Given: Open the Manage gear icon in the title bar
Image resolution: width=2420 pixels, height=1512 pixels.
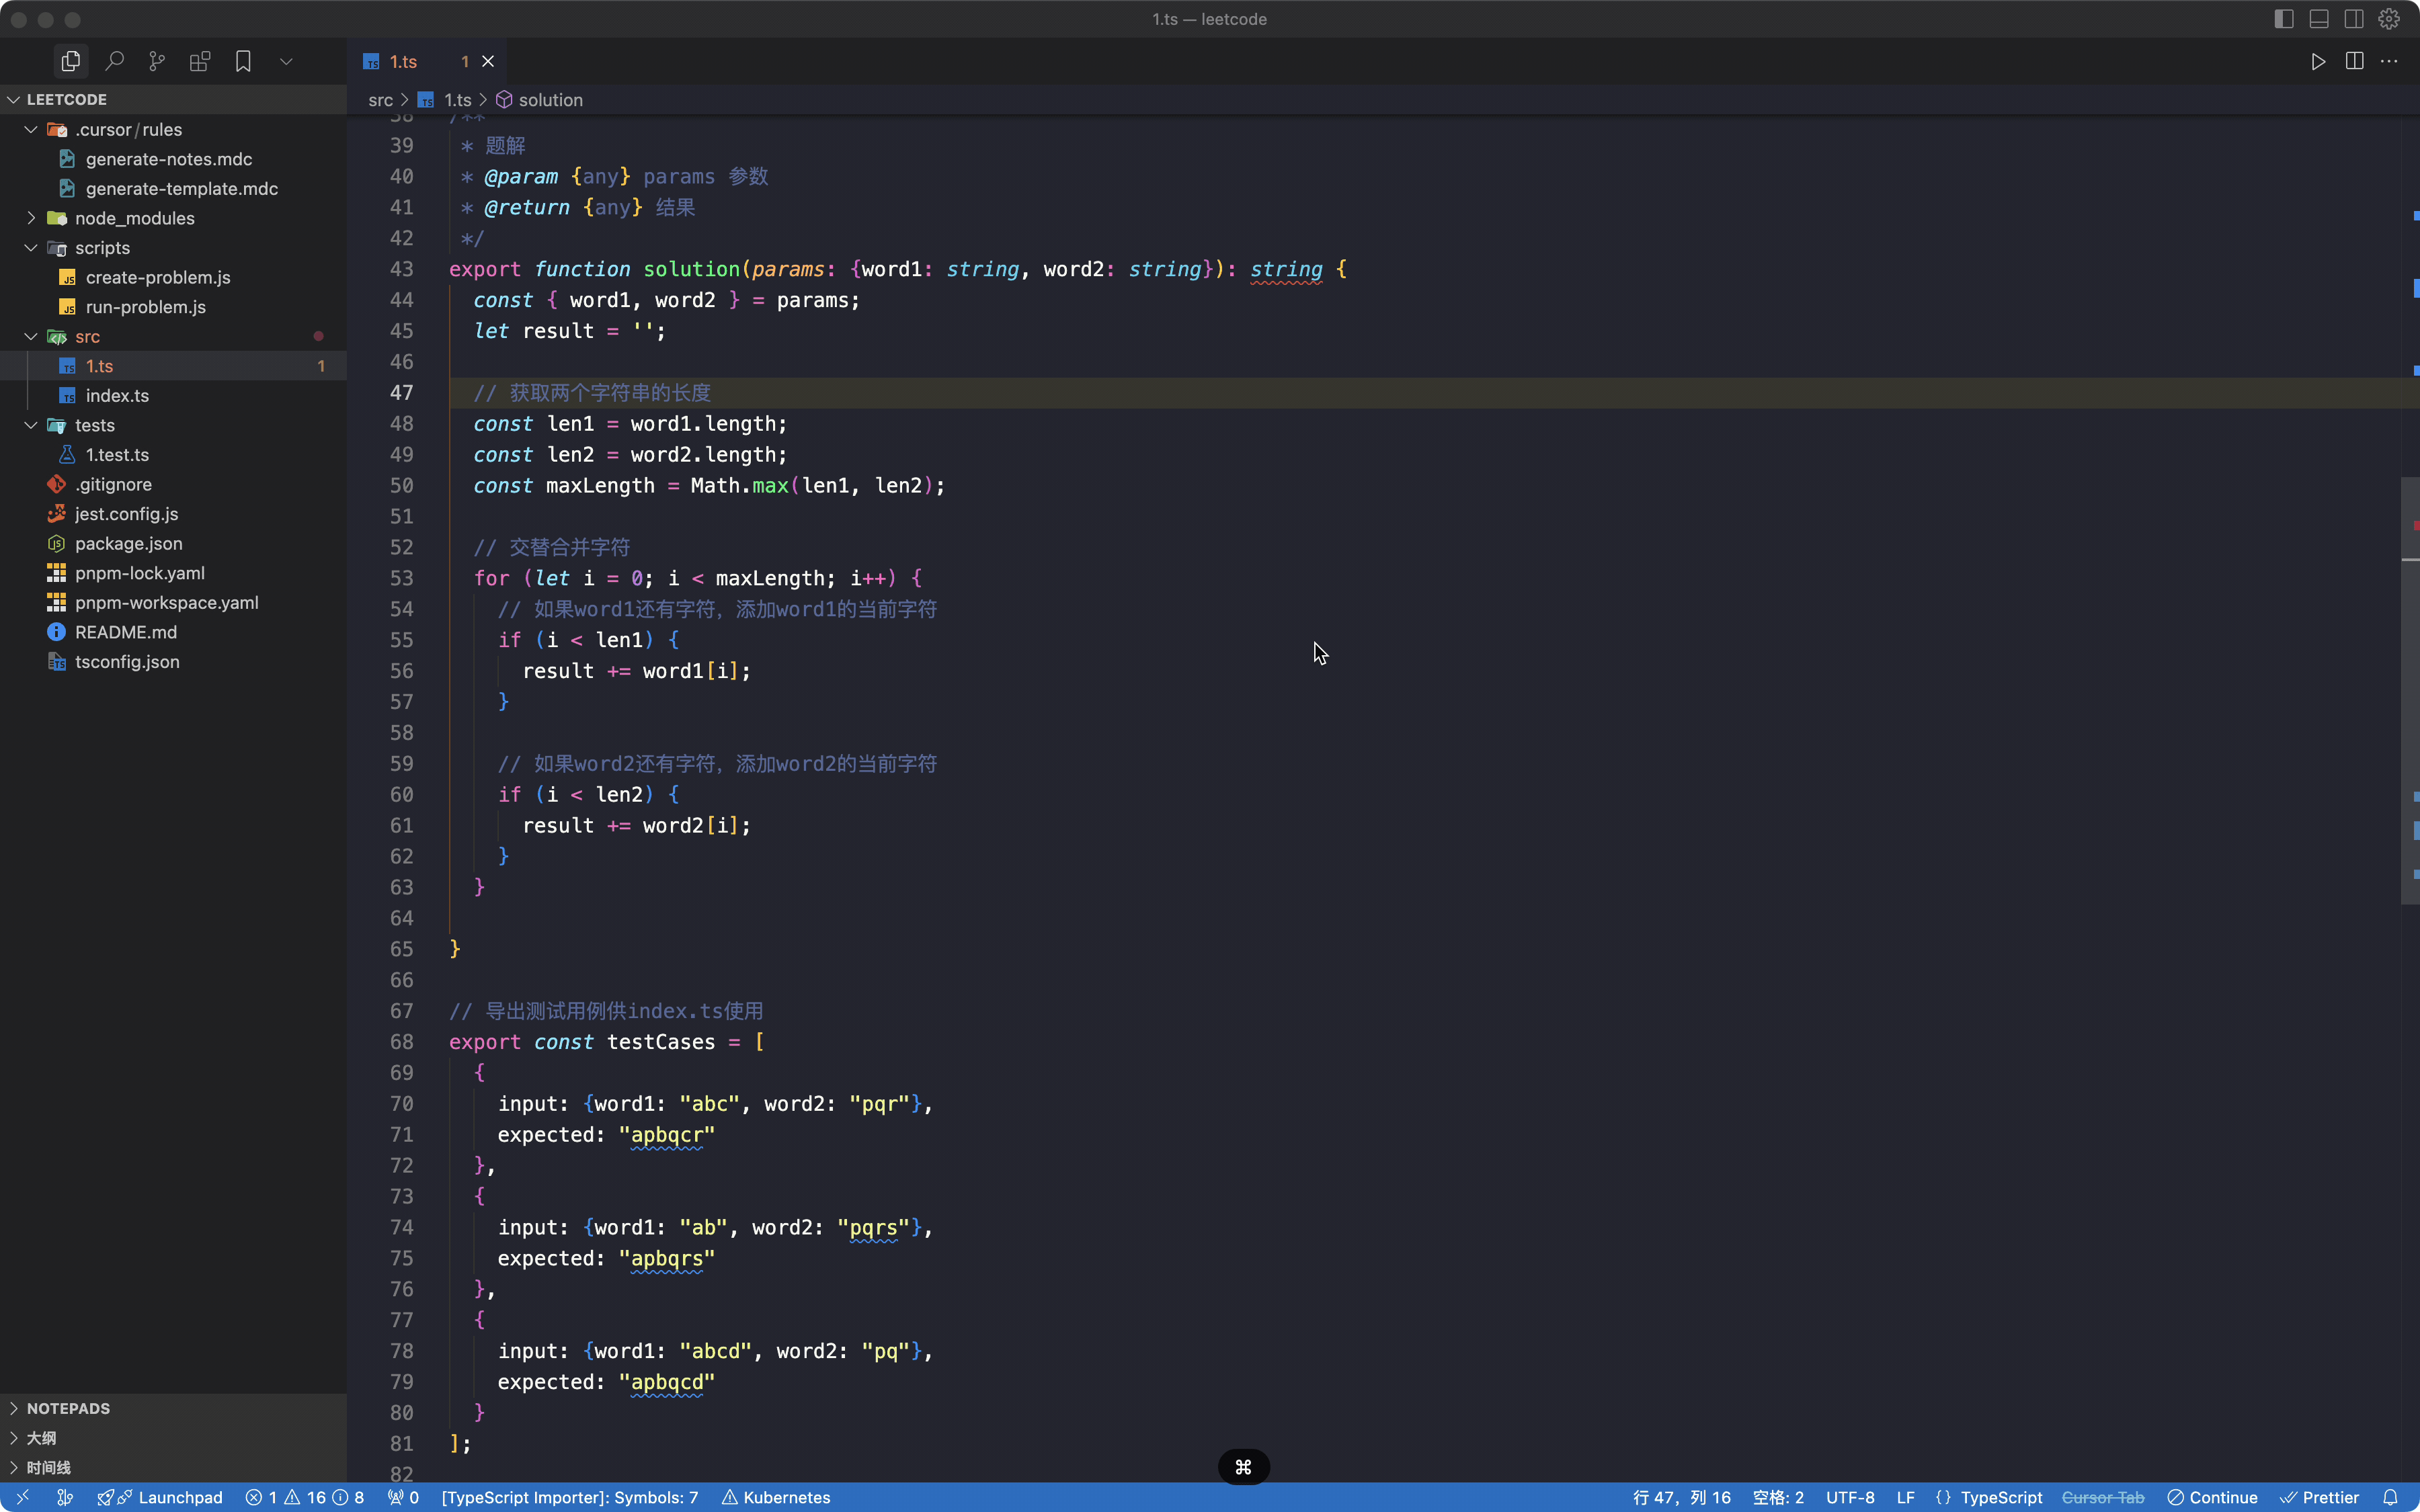Looking at the screenshot, I should (x=2389, y=19).
